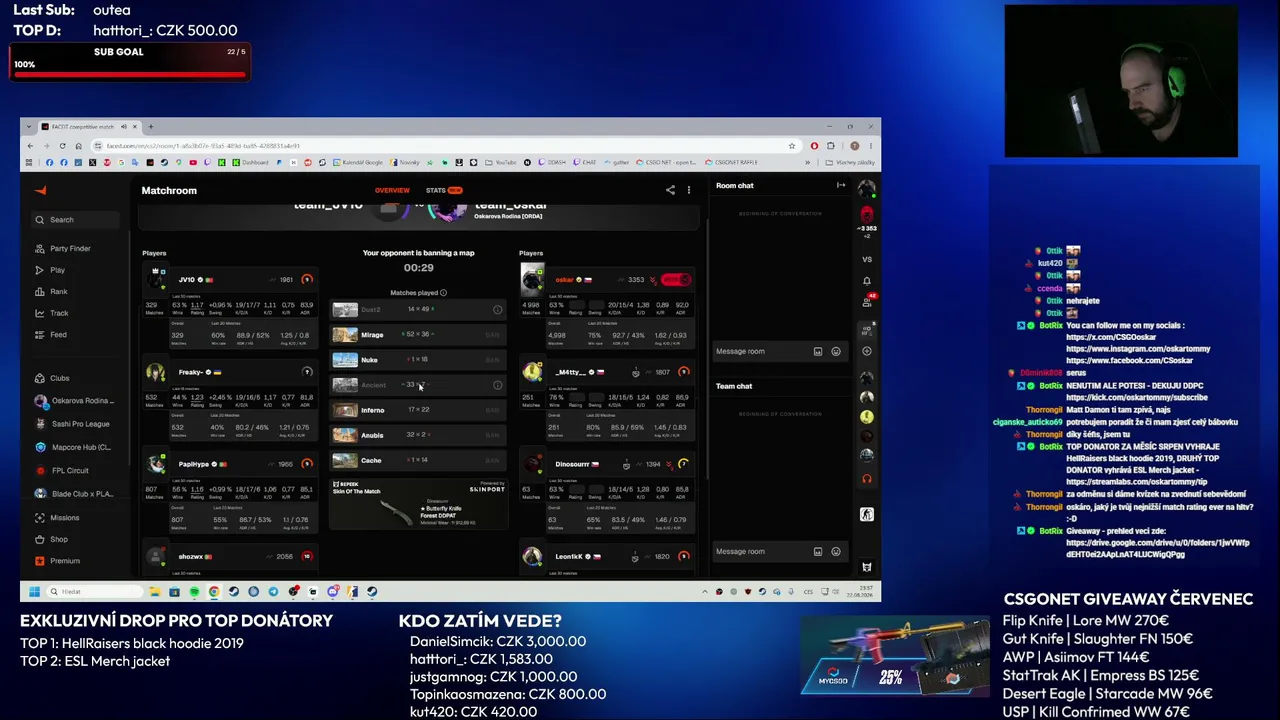Open Oskarova Rodina club in sidebar
The width and height of the screenshot is (1280, 720).
(x=75, y=401)
